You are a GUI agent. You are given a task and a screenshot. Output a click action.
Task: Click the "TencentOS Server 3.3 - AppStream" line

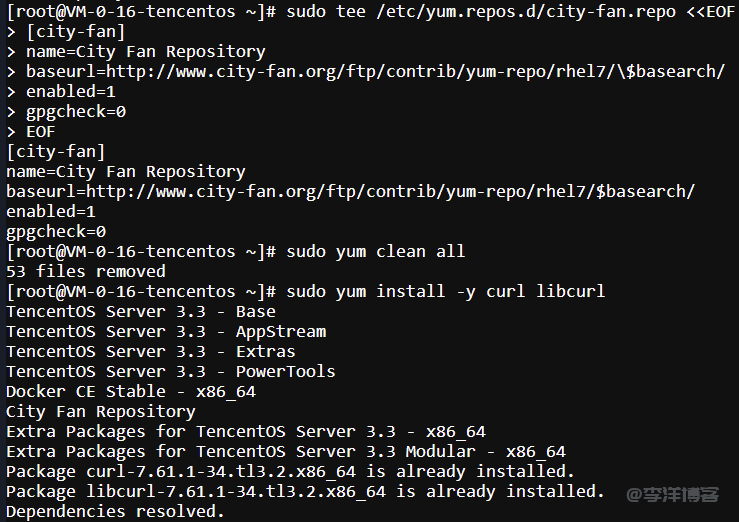point(166,331)
